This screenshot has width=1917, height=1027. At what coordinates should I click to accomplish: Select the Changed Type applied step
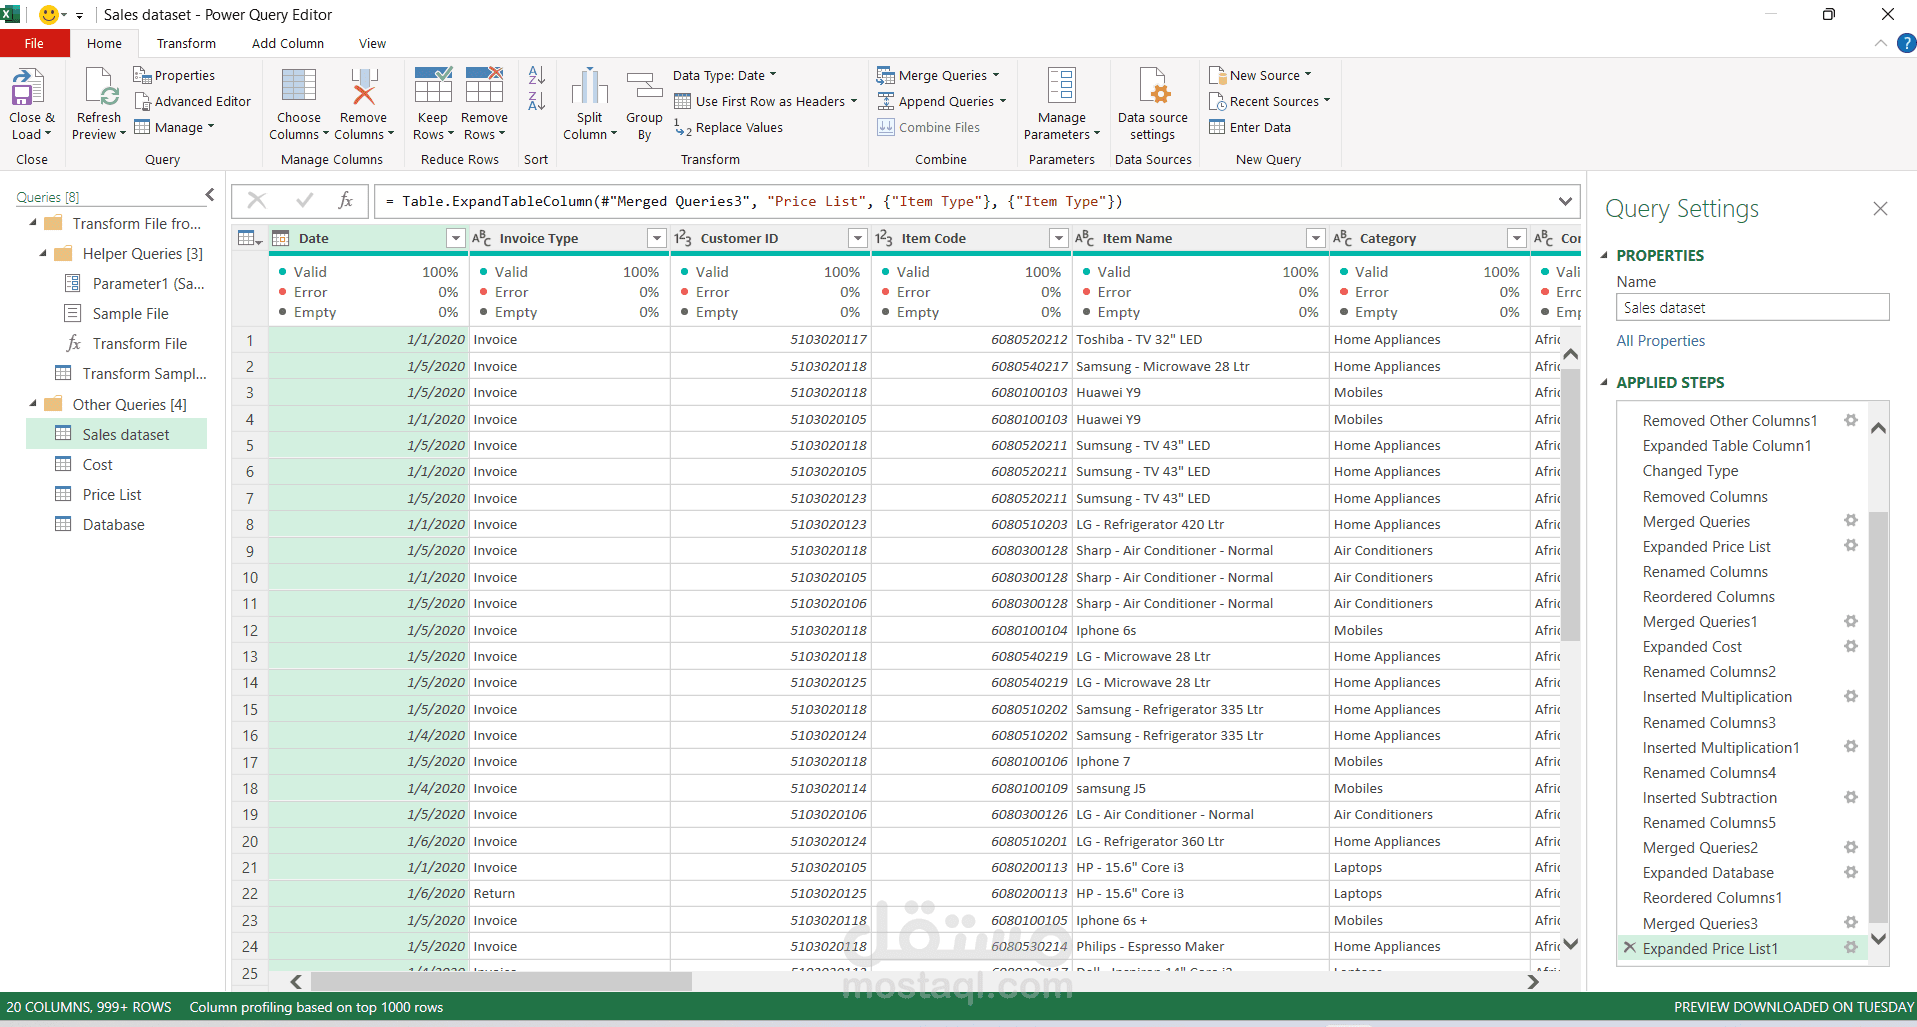(1690, 470)
